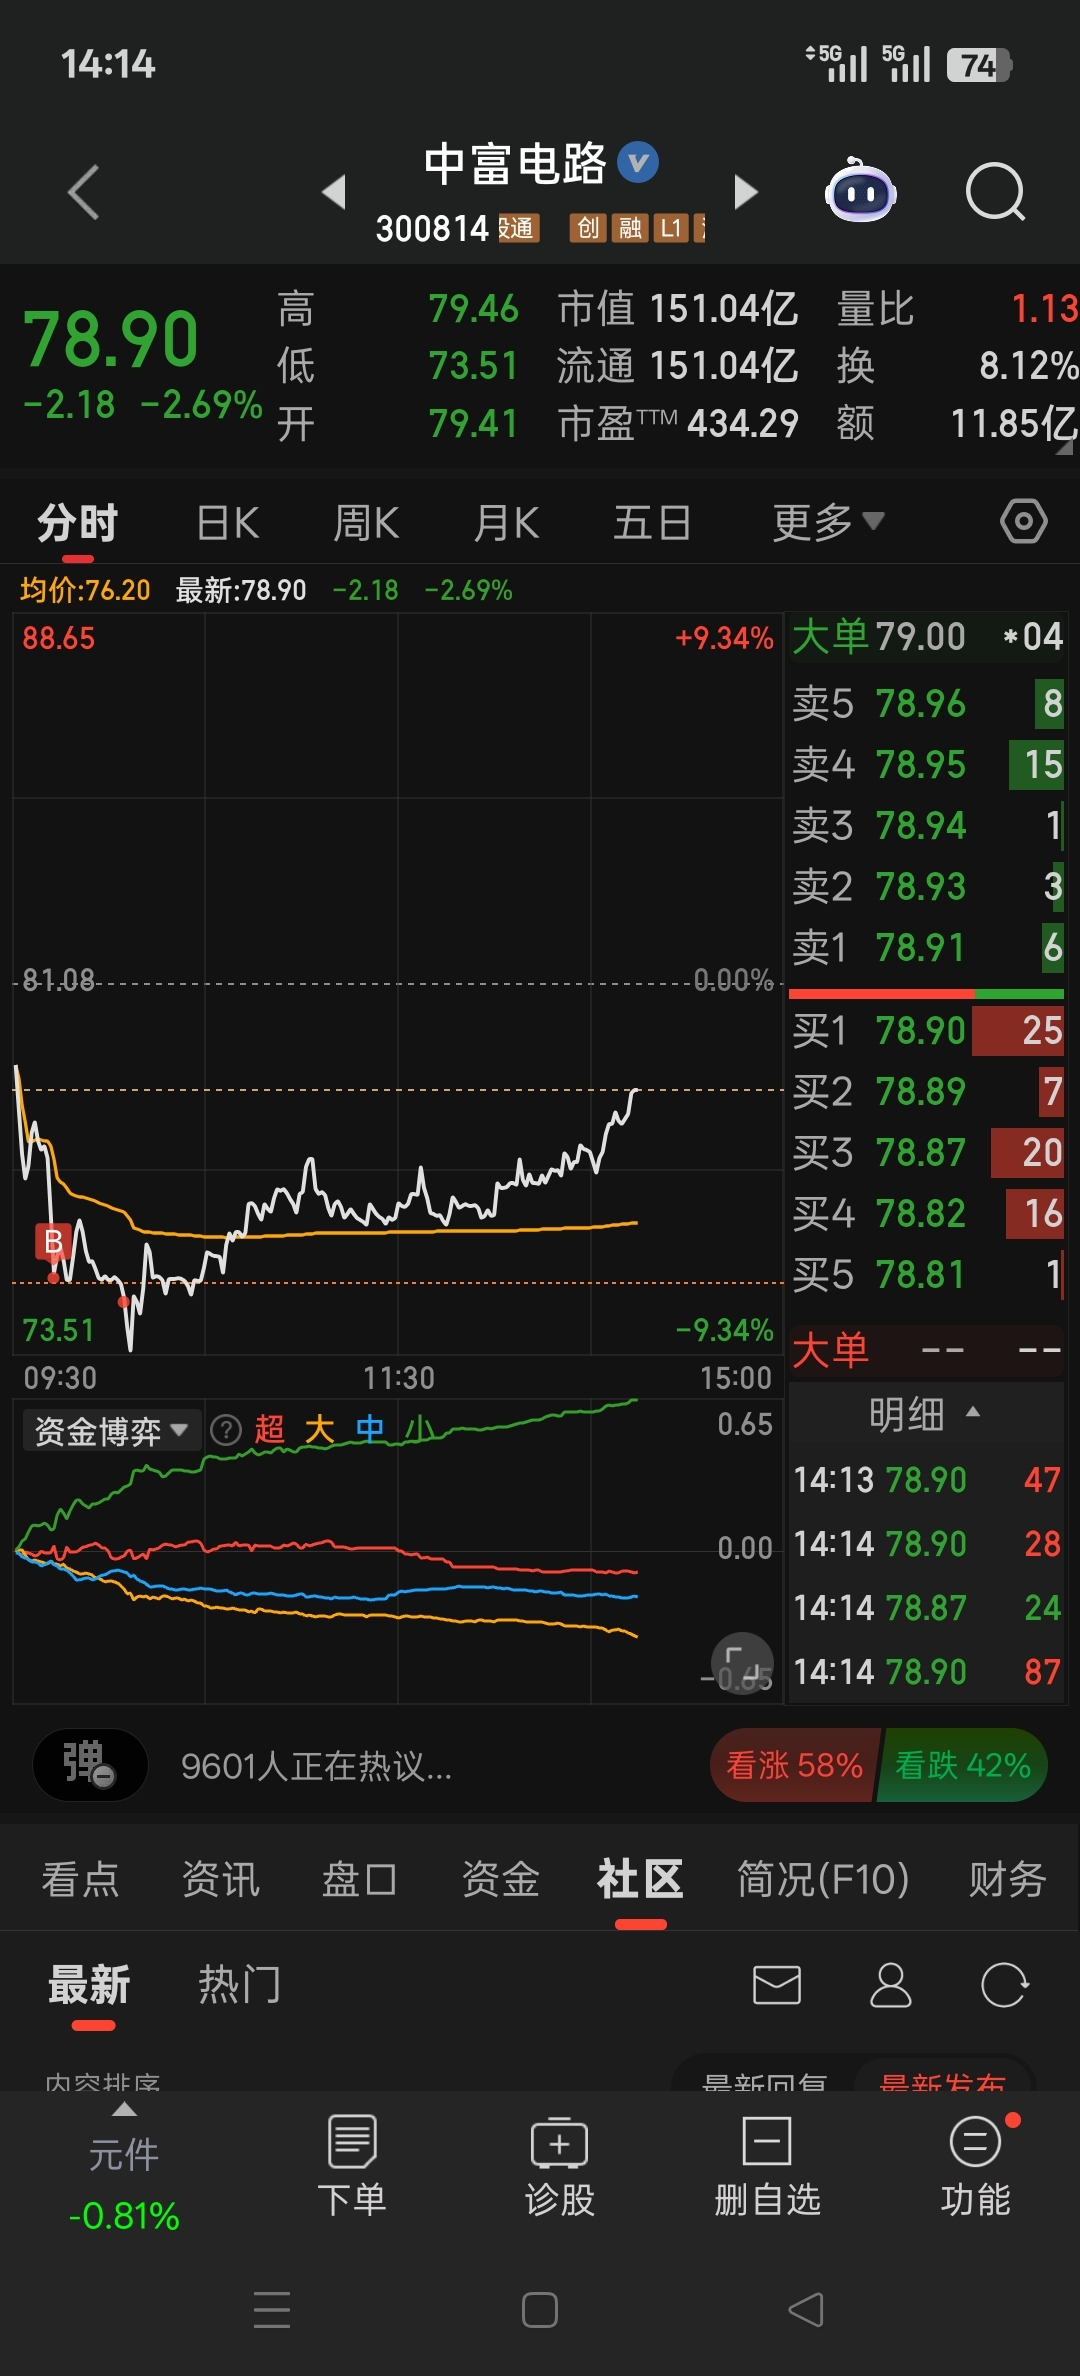Screen dimensions: 1080x2376
Task: Open the 更多 chart period dropdown
Action: coord(828,522)
